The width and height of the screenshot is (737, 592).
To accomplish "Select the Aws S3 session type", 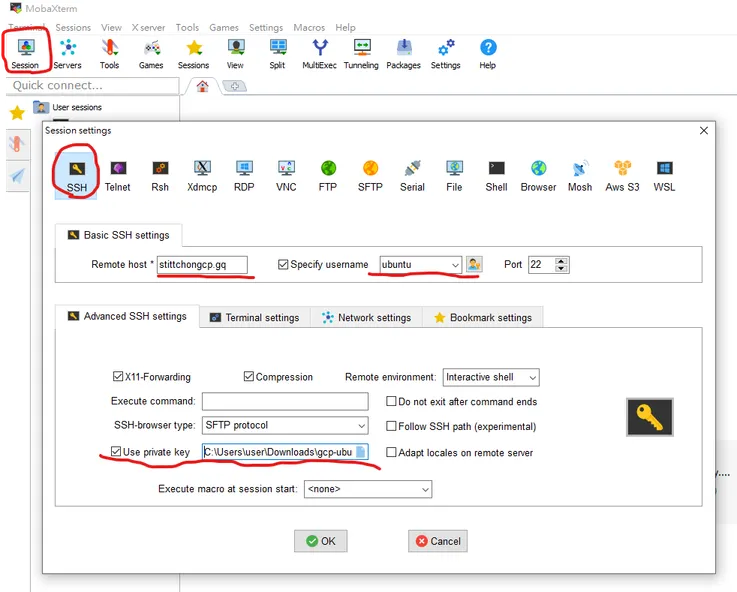I will [622, 176].
